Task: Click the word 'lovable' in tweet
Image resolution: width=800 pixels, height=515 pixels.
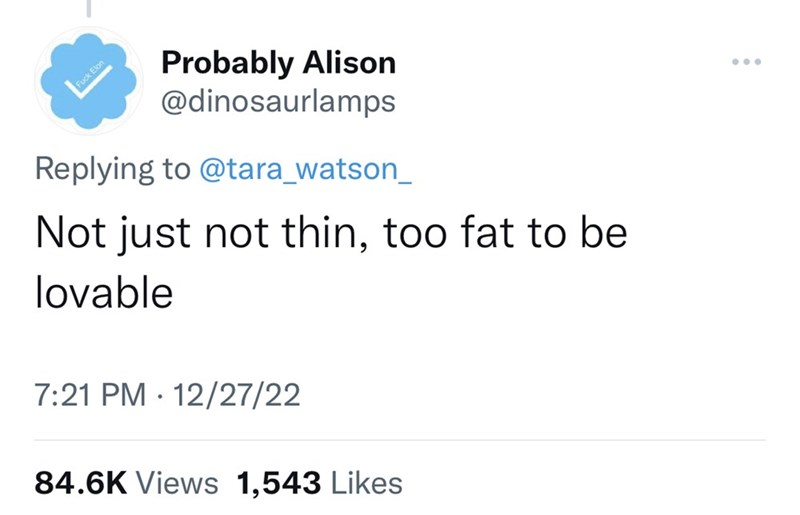Action: click(105, 293)
